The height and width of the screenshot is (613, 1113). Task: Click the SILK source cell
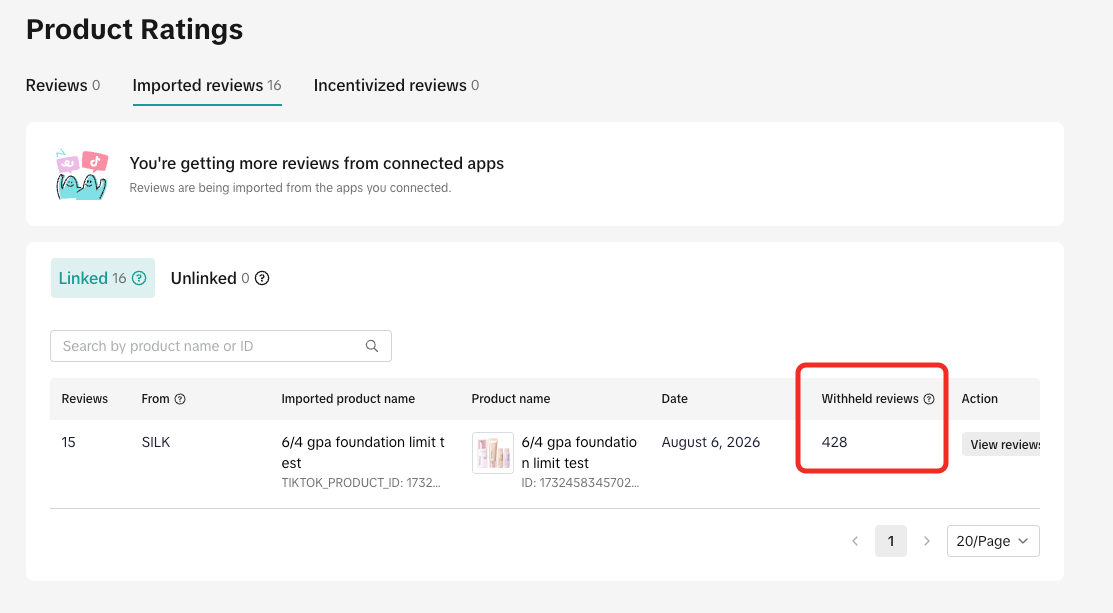click(156, 442)
